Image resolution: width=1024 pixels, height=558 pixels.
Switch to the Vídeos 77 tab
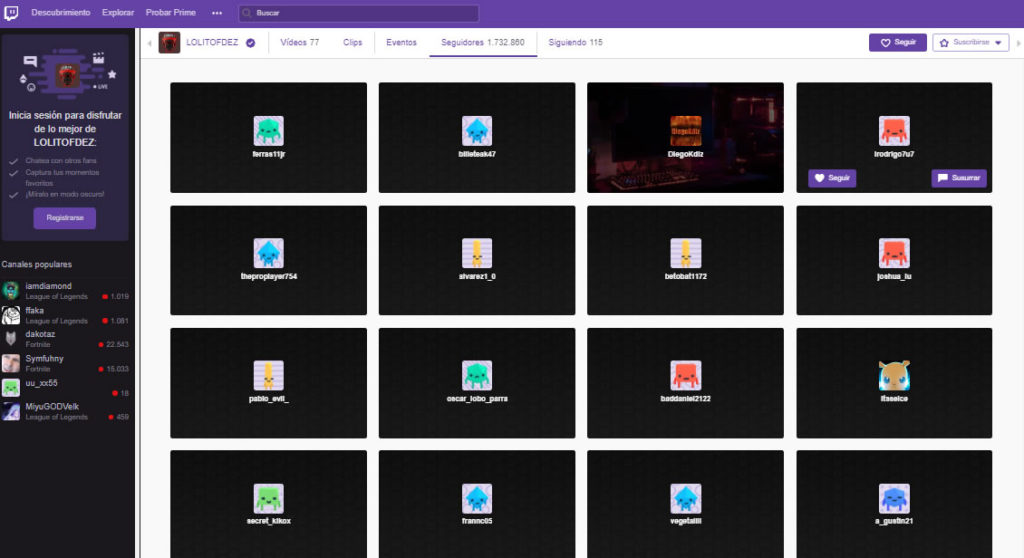(300, 43)
